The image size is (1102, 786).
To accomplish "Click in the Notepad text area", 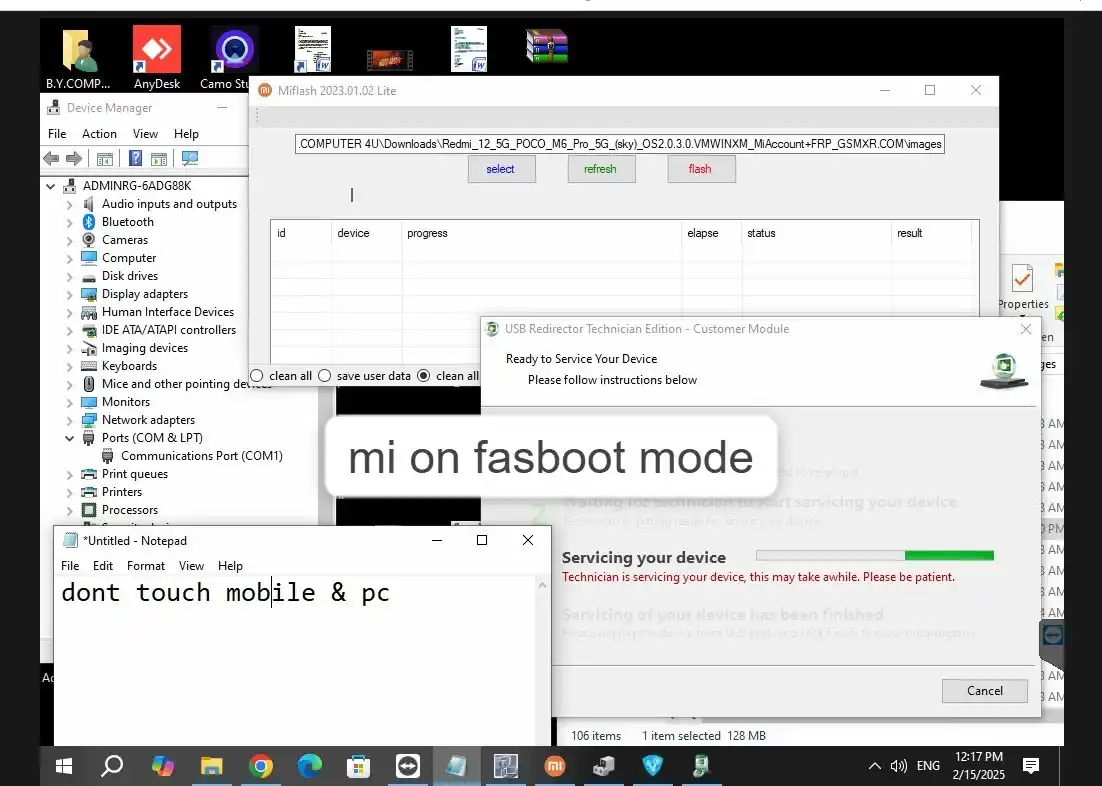I will point(295,662).
